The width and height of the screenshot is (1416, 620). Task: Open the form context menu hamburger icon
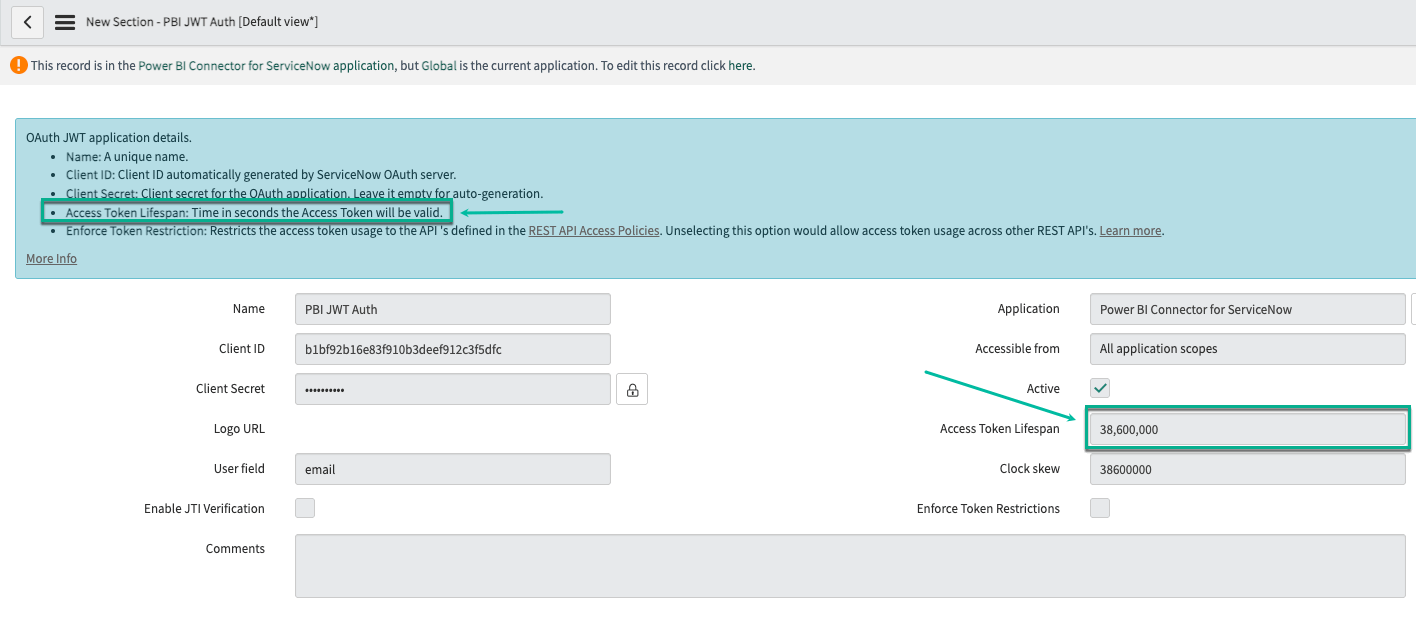click(64, 22)
